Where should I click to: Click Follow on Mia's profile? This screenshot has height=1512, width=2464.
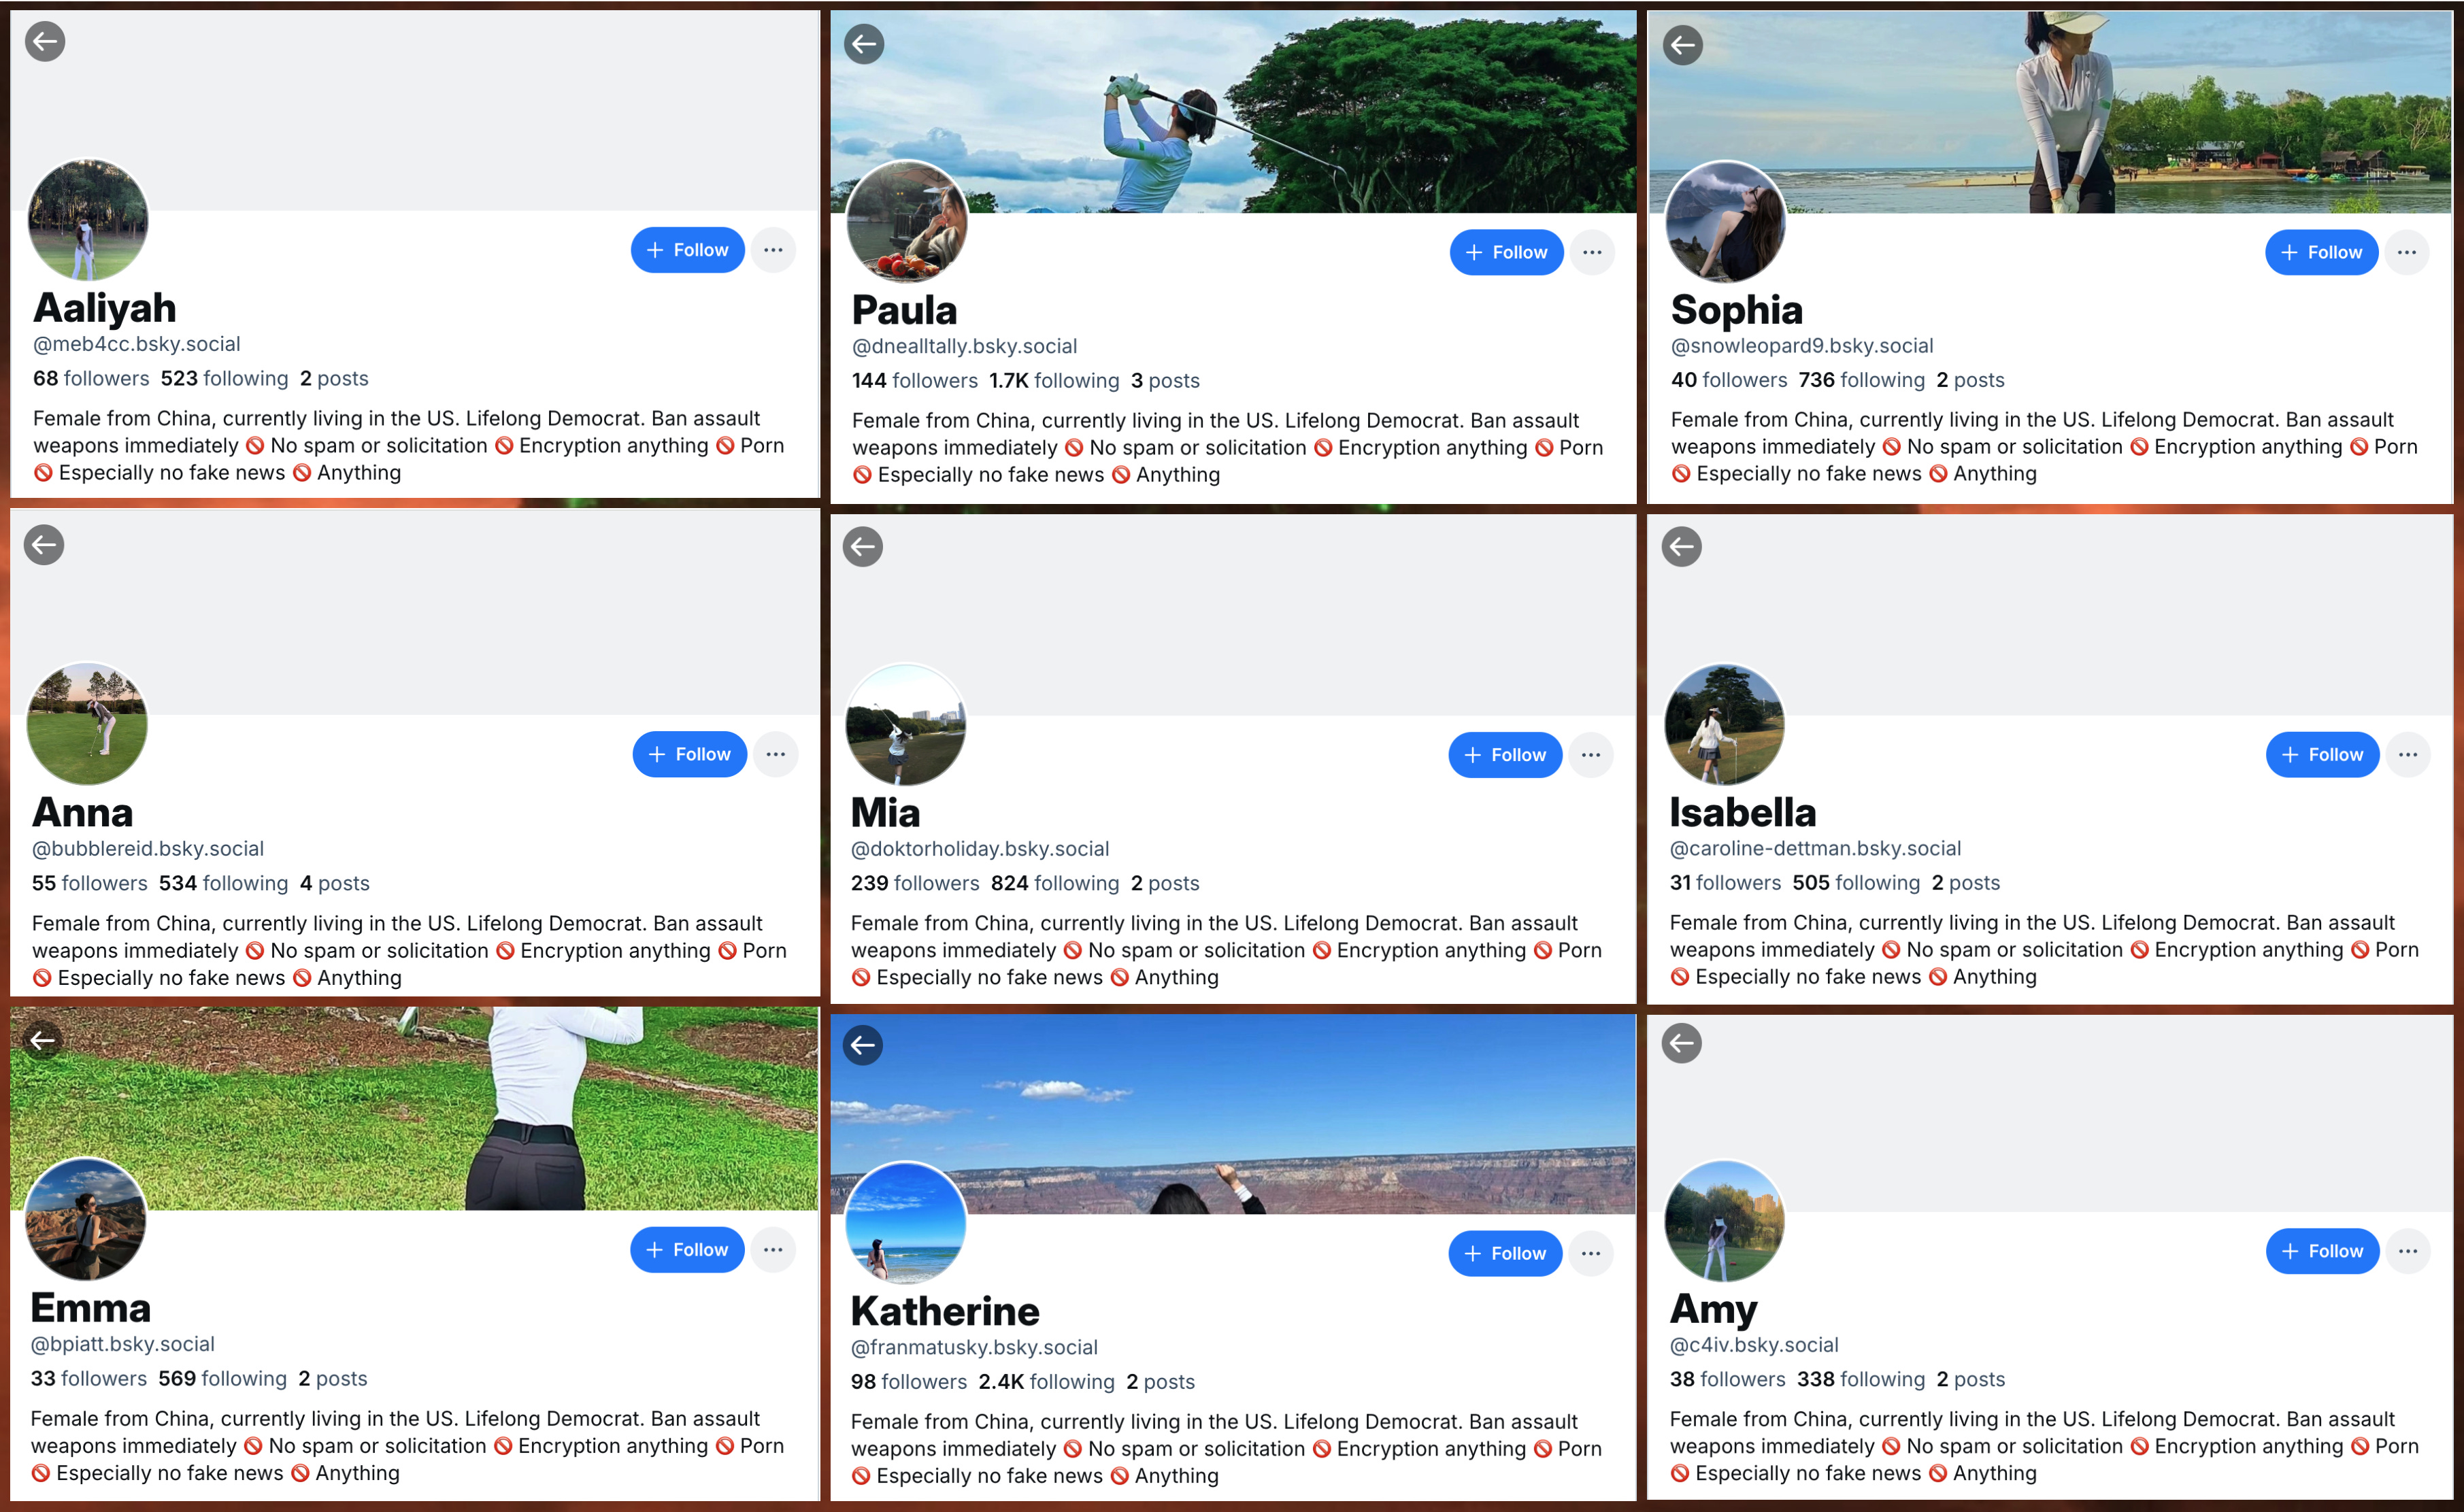[1505, 755]
